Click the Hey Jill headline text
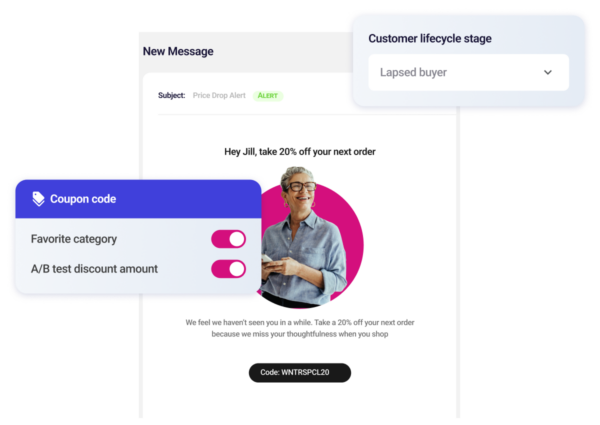The image size is (600, 425). (300, 152)
